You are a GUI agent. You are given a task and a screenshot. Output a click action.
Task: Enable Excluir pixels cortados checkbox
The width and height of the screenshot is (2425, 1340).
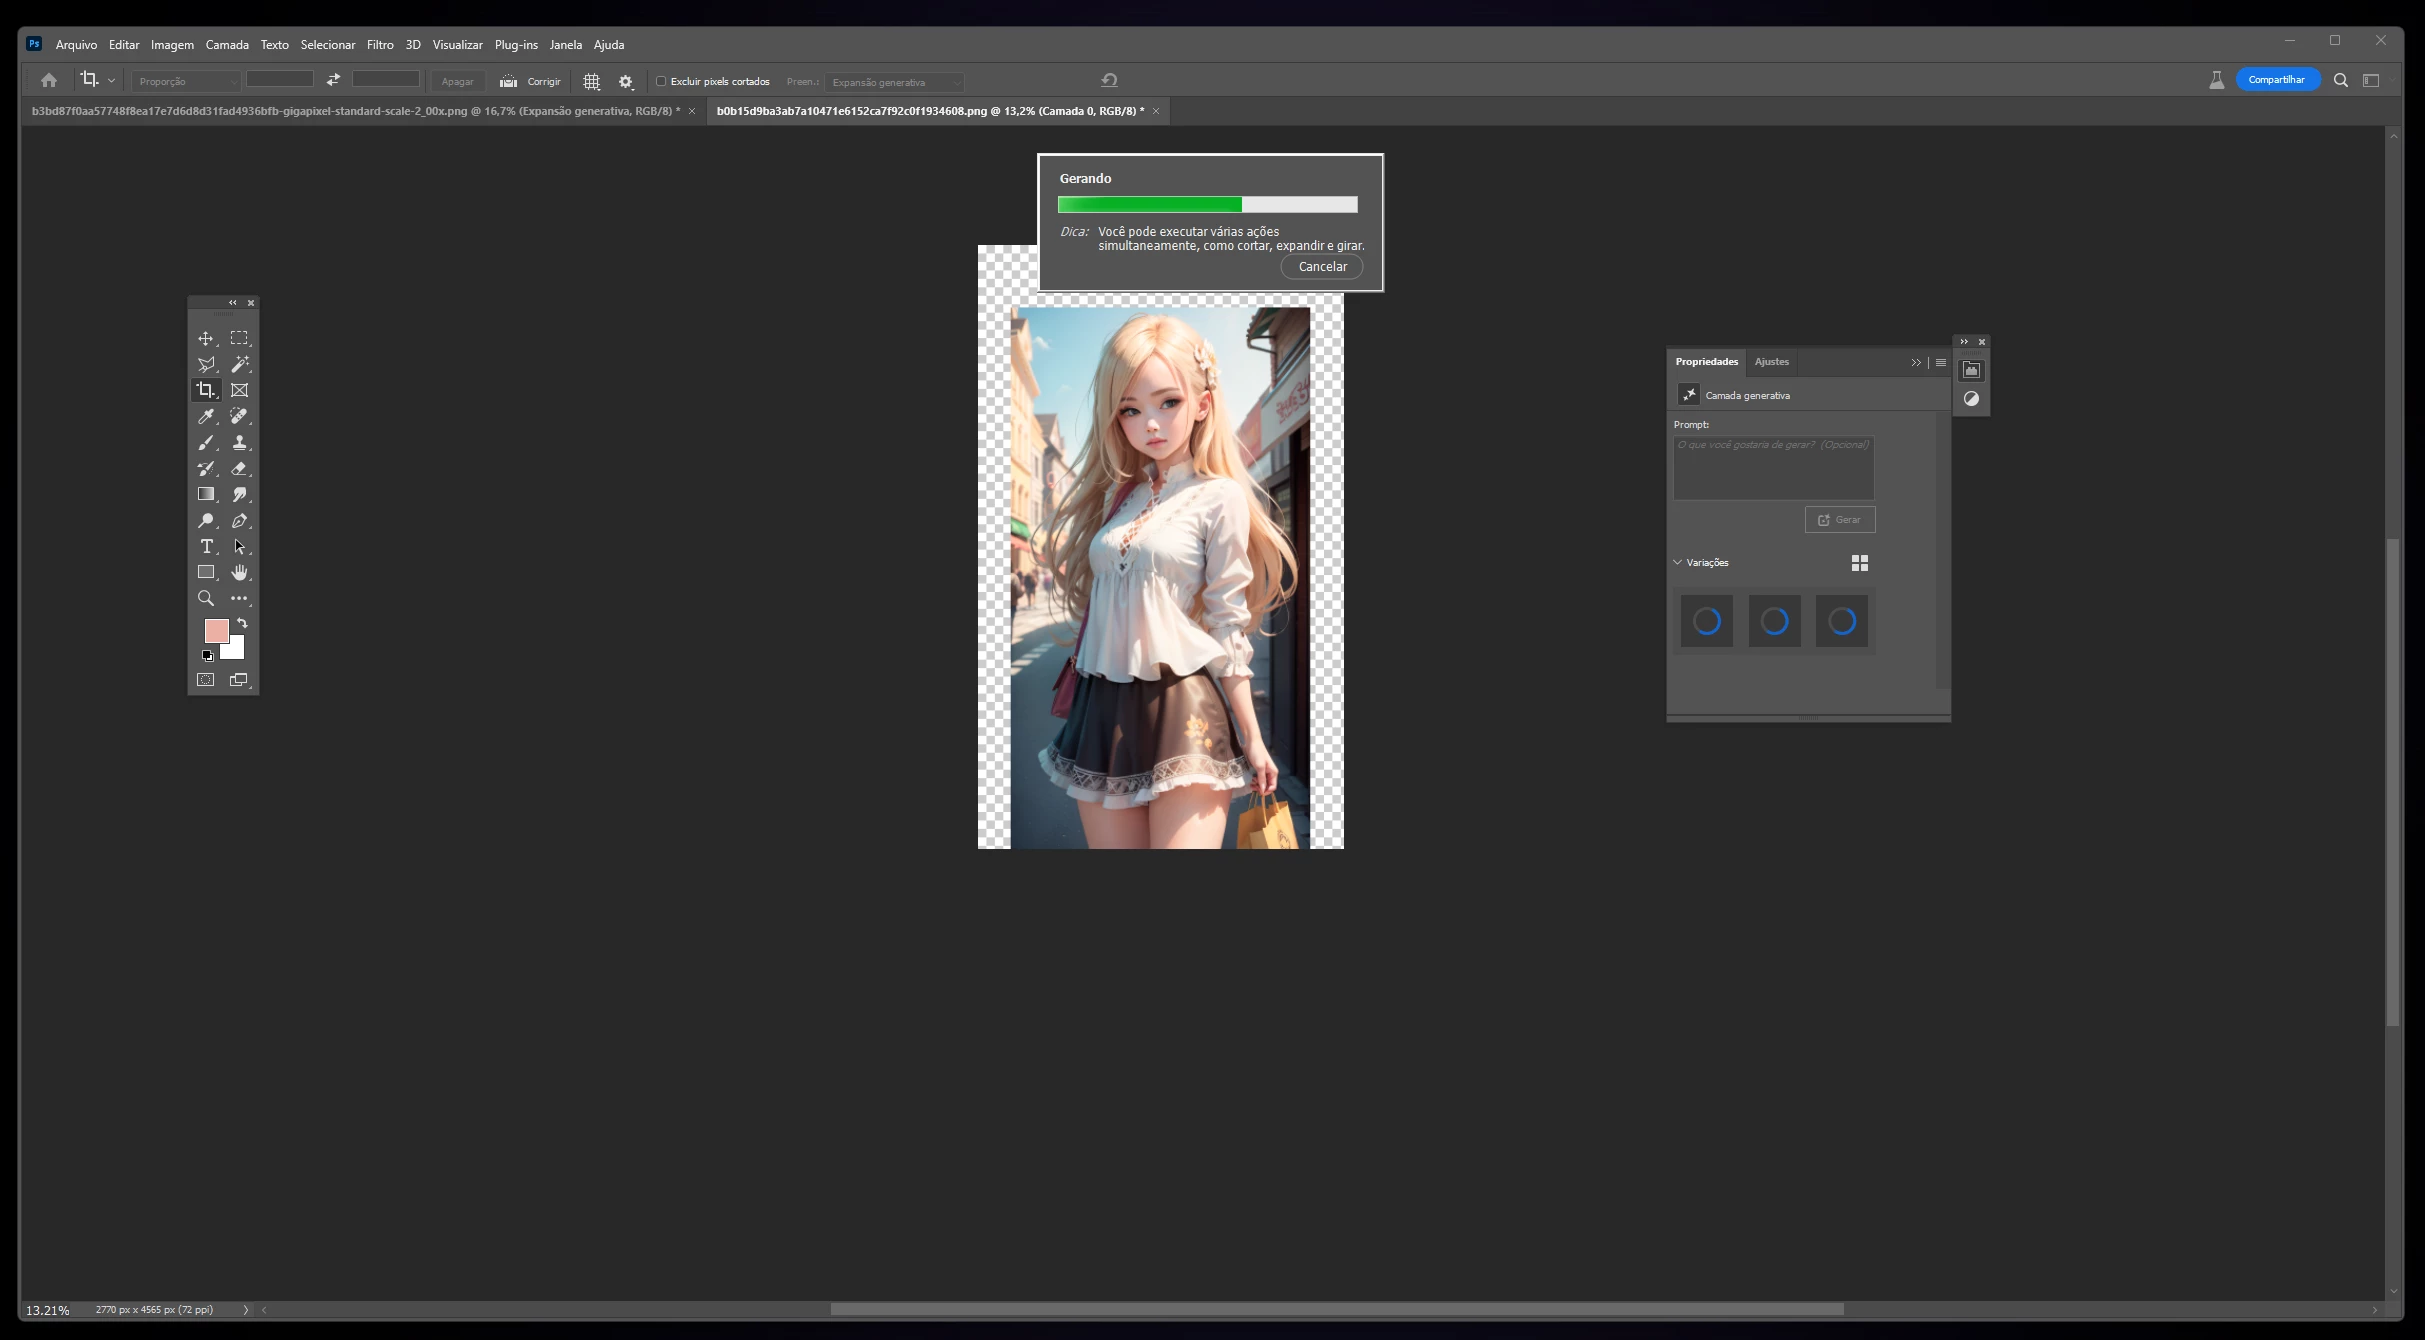(661, 81)
